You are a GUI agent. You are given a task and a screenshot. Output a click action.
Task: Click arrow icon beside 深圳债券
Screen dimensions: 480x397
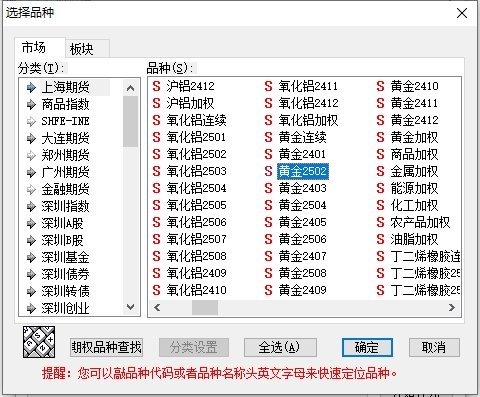(31, 274)
